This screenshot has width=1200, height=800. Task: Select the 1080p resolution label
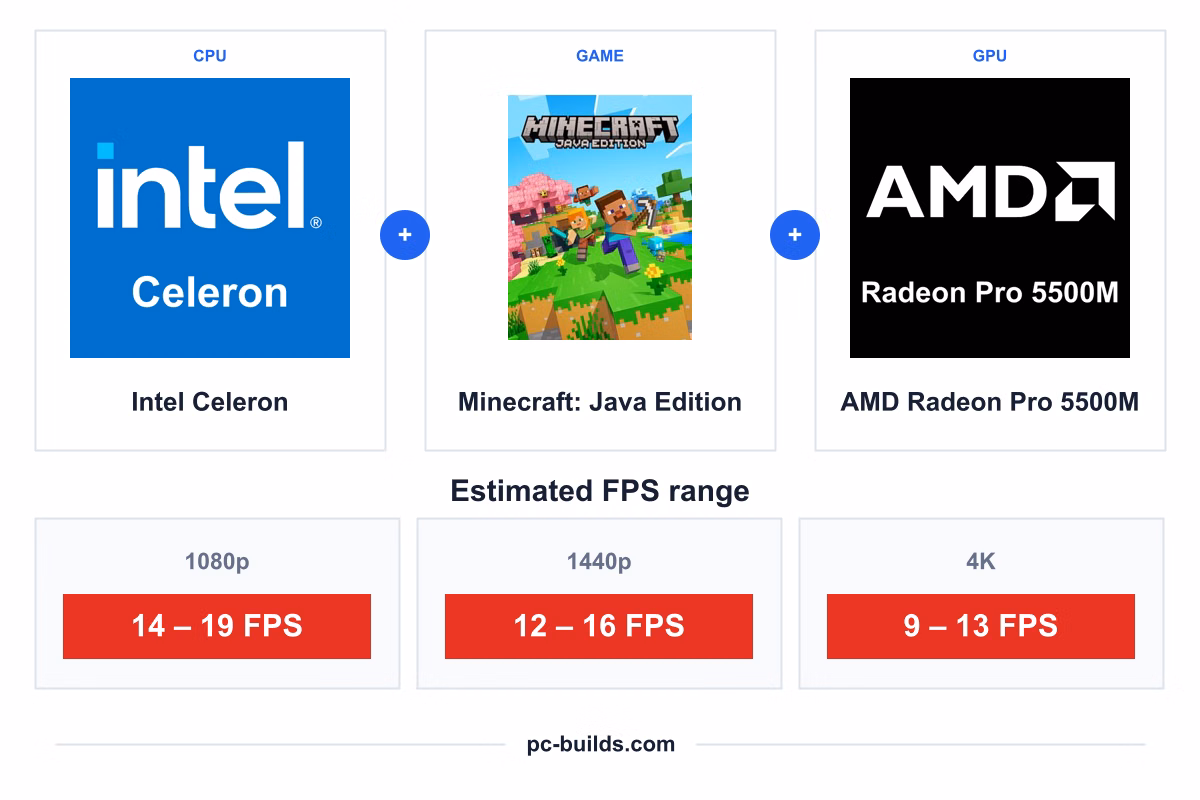[x=217, y=562]
